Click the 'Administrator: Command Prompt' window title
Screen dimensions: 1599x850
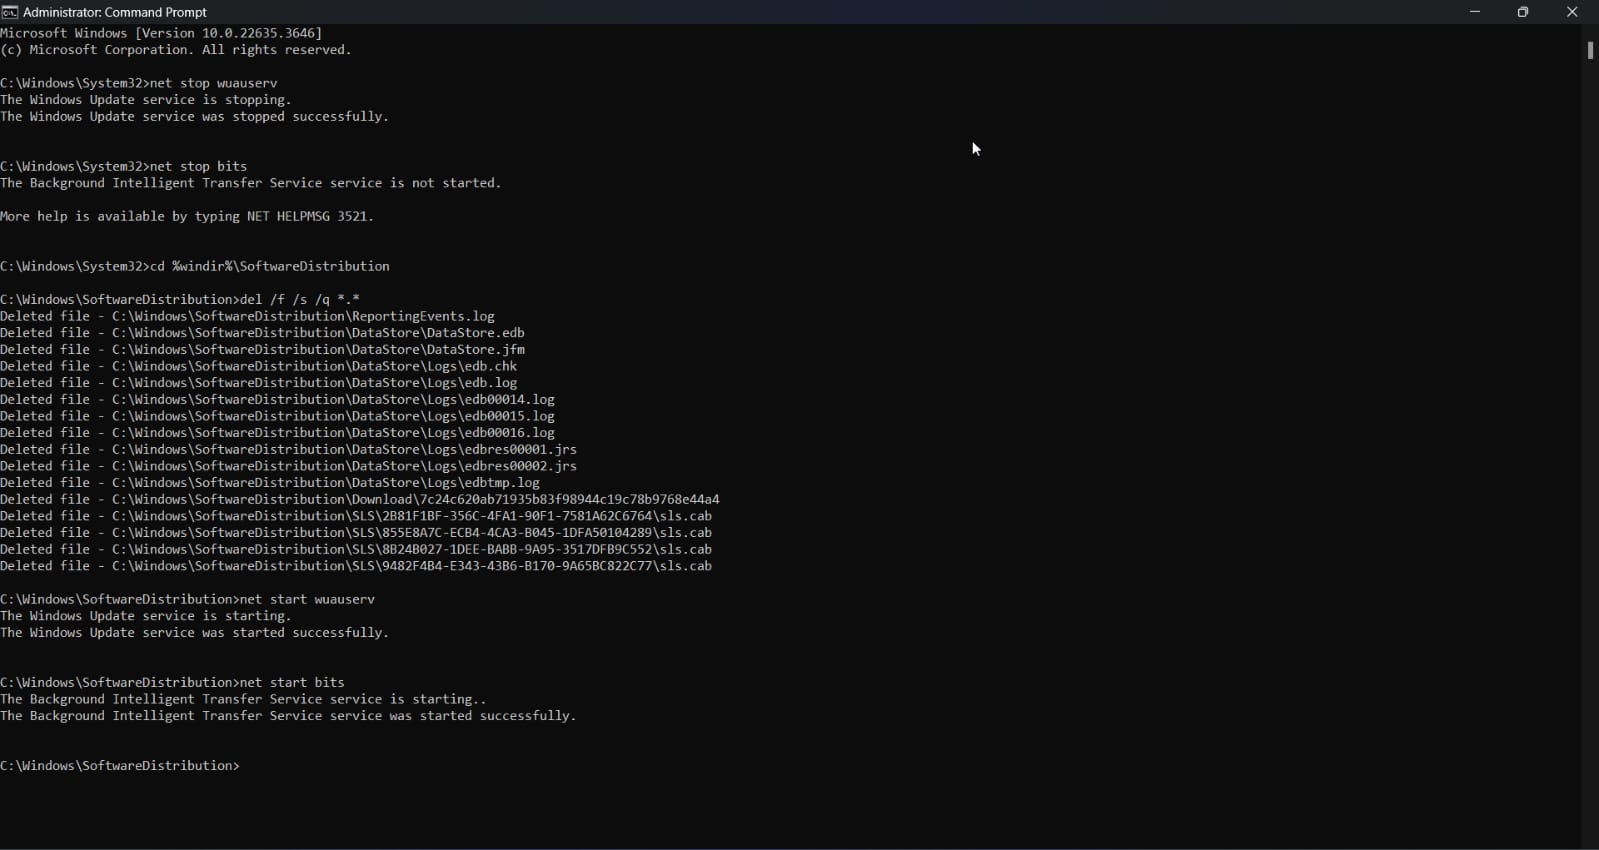tap(115, 12)
